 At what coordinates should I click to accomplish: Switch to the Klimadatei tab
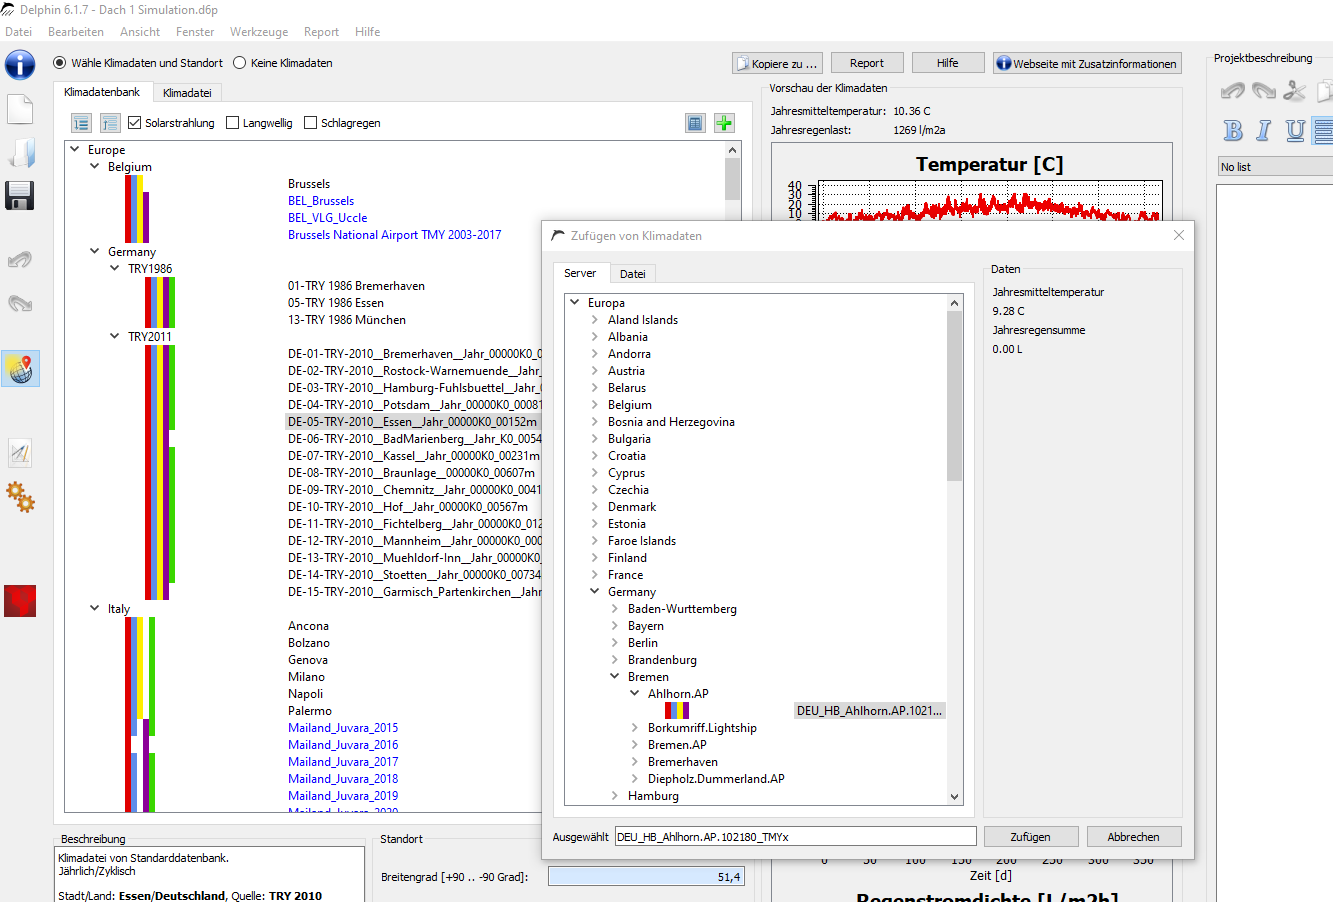(187, 93)
